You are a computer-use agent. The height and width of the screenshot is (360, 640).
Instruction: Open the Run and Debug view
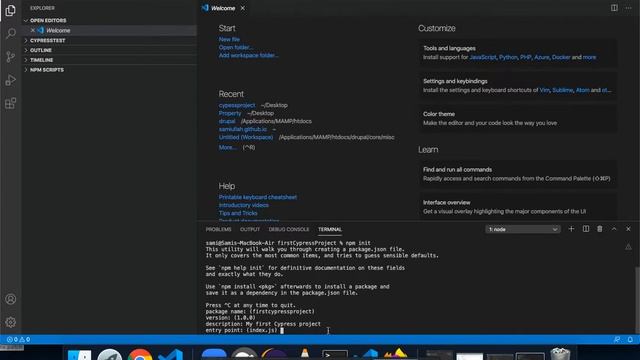tap(11, 80)
